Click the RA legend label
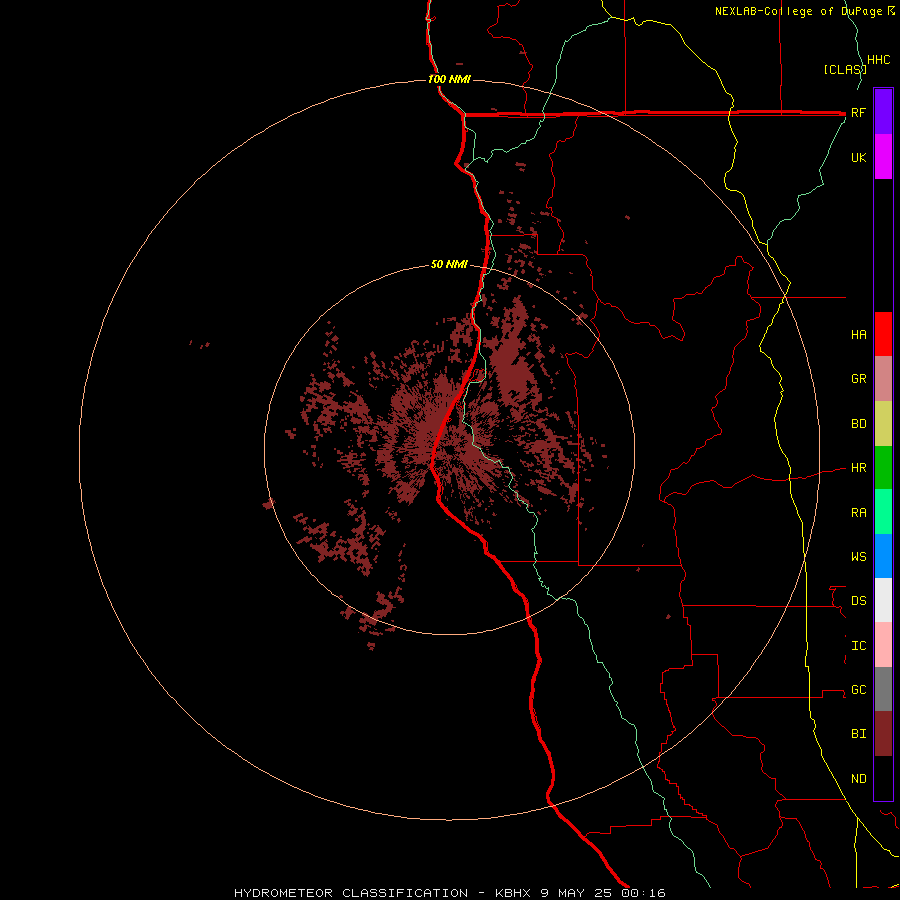The height and width of the screenshot is (900, 900). coord(858,512)
